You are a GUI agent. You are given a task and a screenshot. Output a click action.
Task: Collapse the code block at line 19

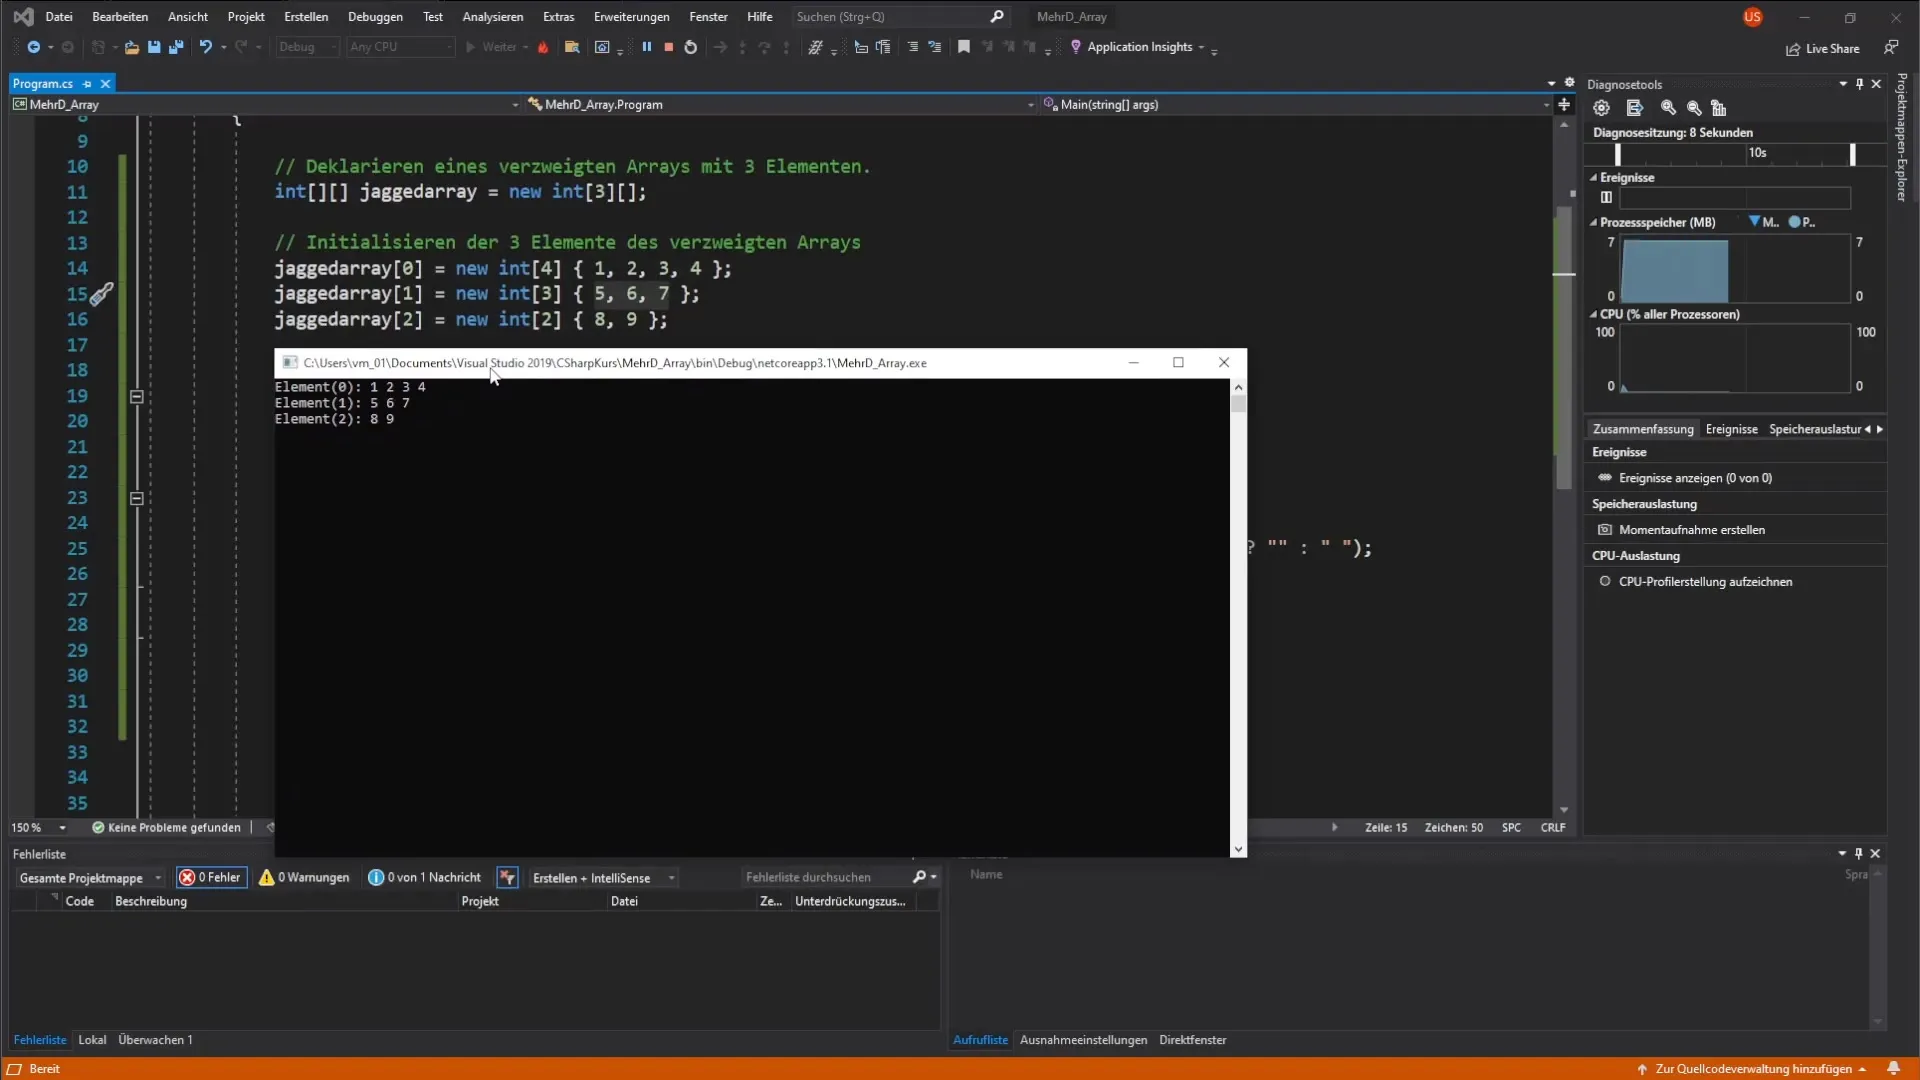tap(137, 396)
